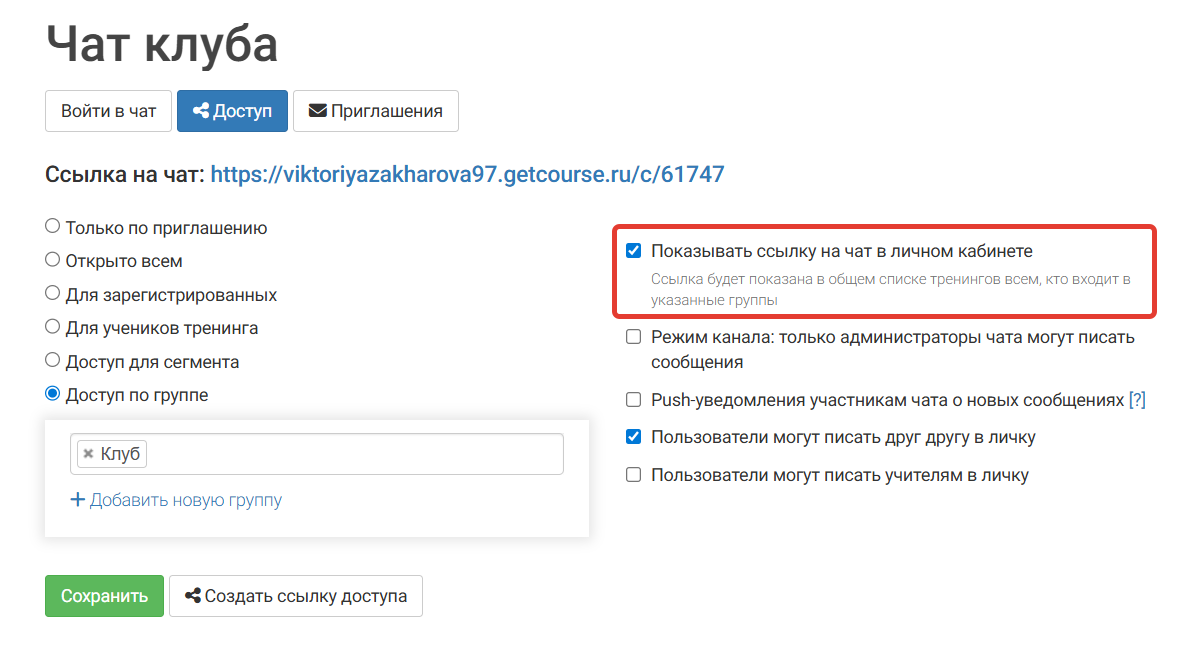Click the share icon on Создать ссылку доступа

tap(192, 595)
